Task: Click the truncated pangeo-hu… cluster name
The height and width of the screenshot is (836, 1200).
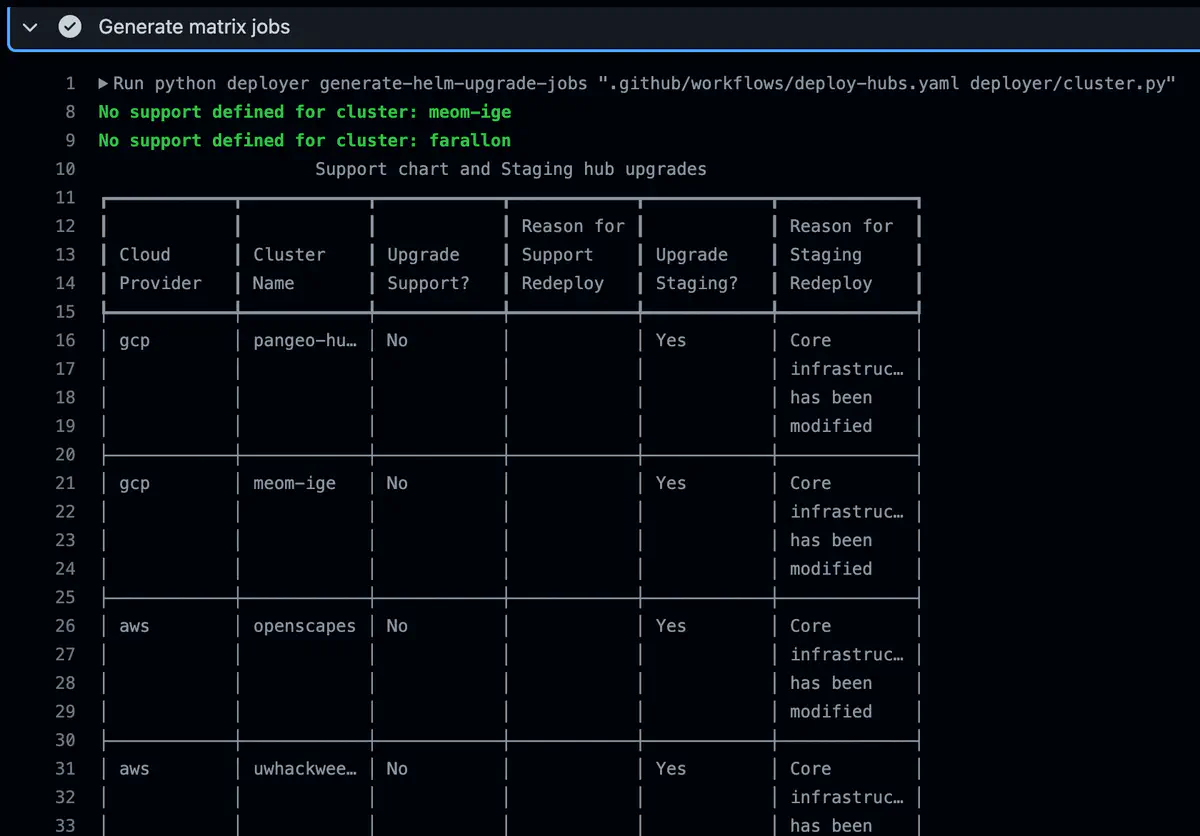Action: coord(304,340)
